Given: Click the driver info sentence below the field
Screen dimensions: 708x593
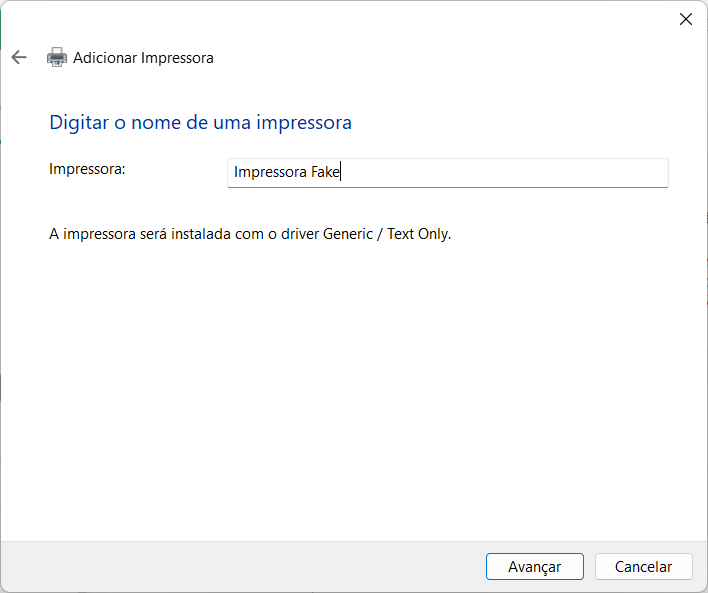Looking at the screenshot, I should (250, 235).
